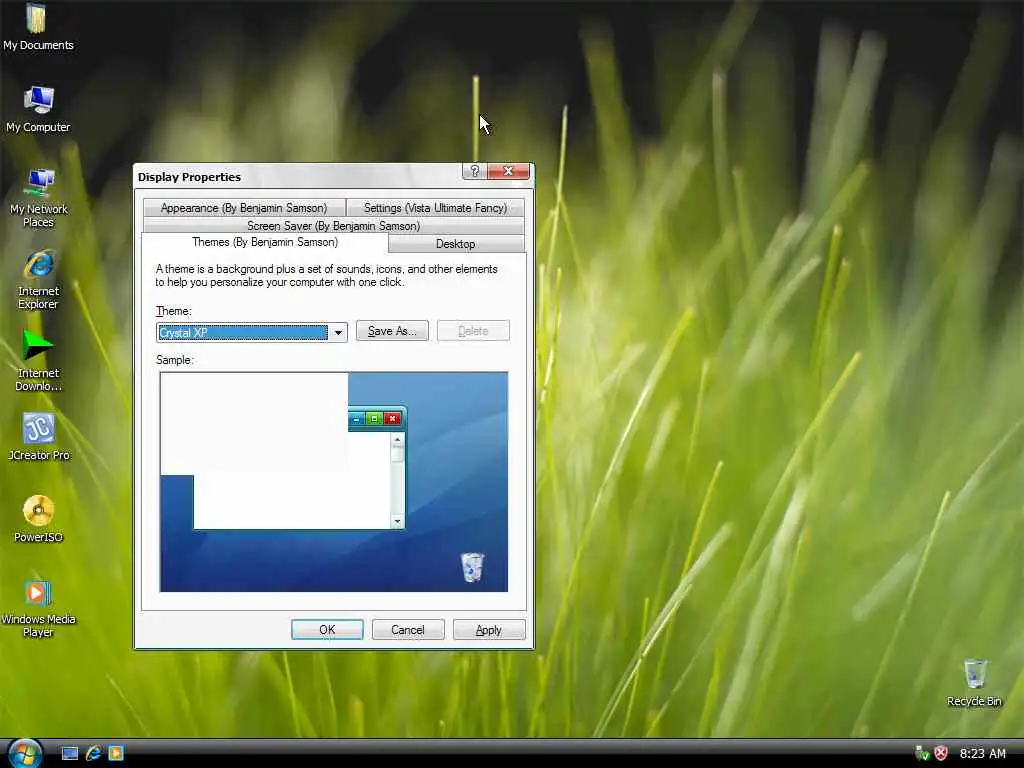Image resolution: width=1024 pixels, height=768 pixels.
Task: Click the Display Properties title bar
Action: (x=297, y=176)
